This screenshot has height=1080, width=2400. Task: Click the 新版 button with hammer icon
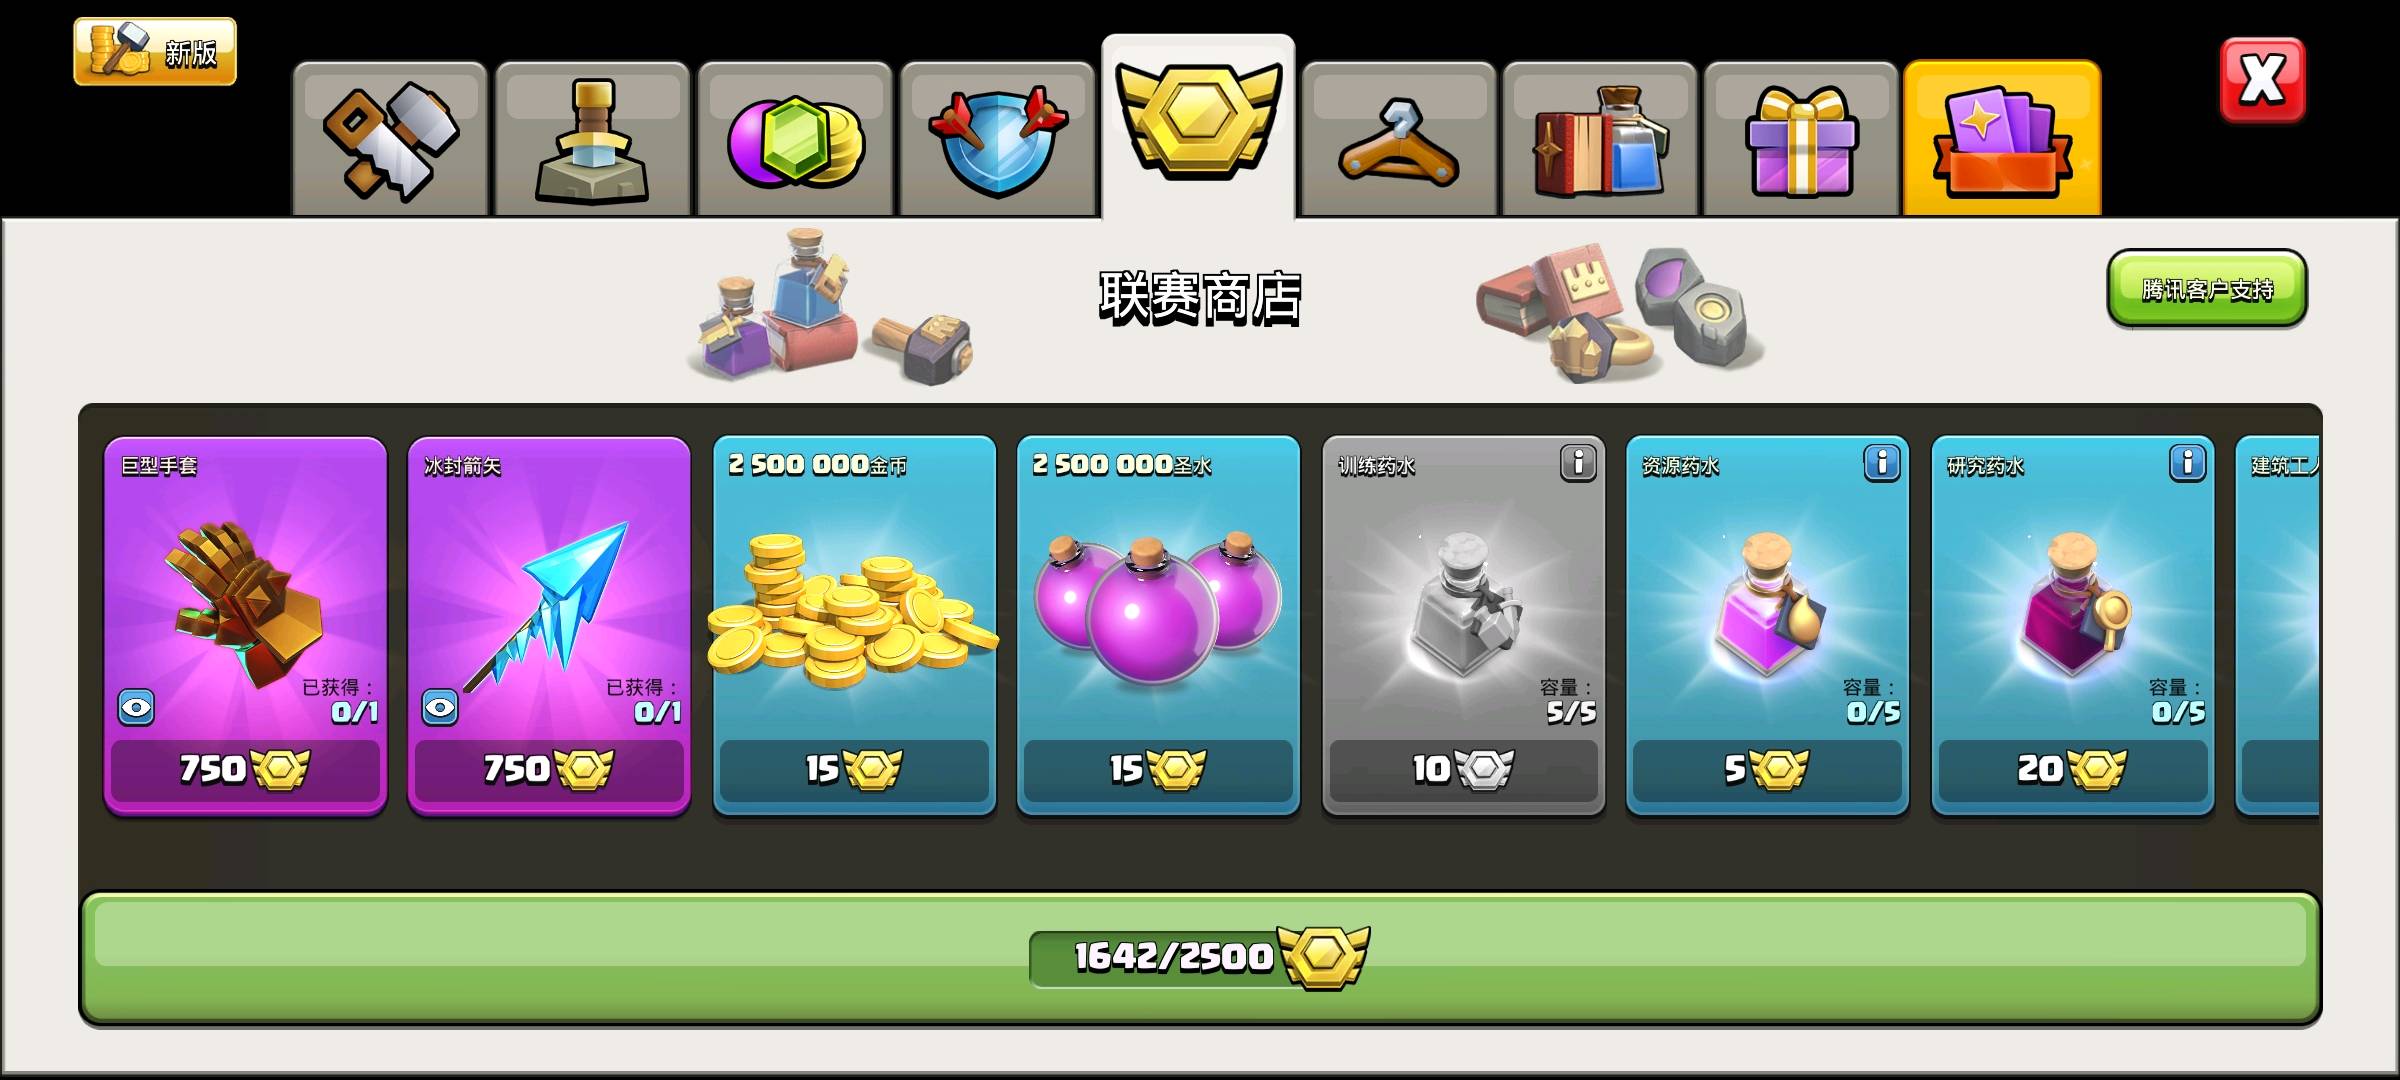coord(155,51)
